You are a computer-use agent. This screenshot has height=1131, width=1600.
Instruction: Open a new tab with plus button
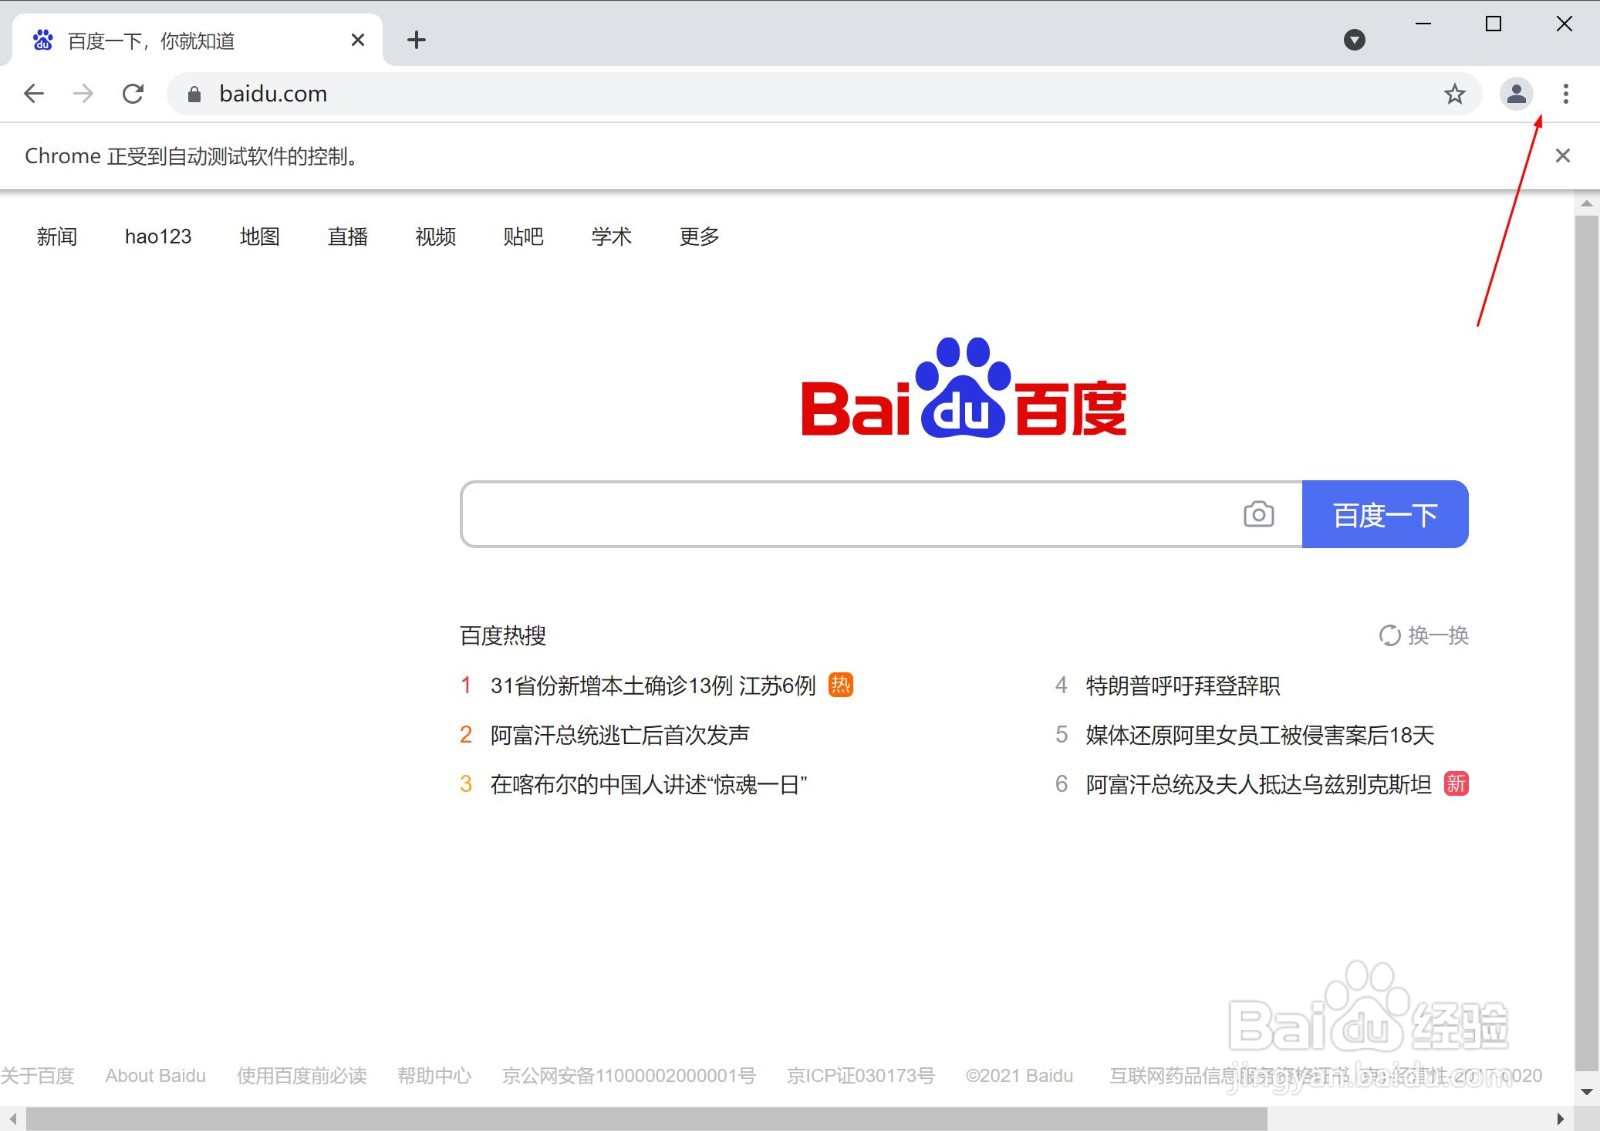coord(417,40)
